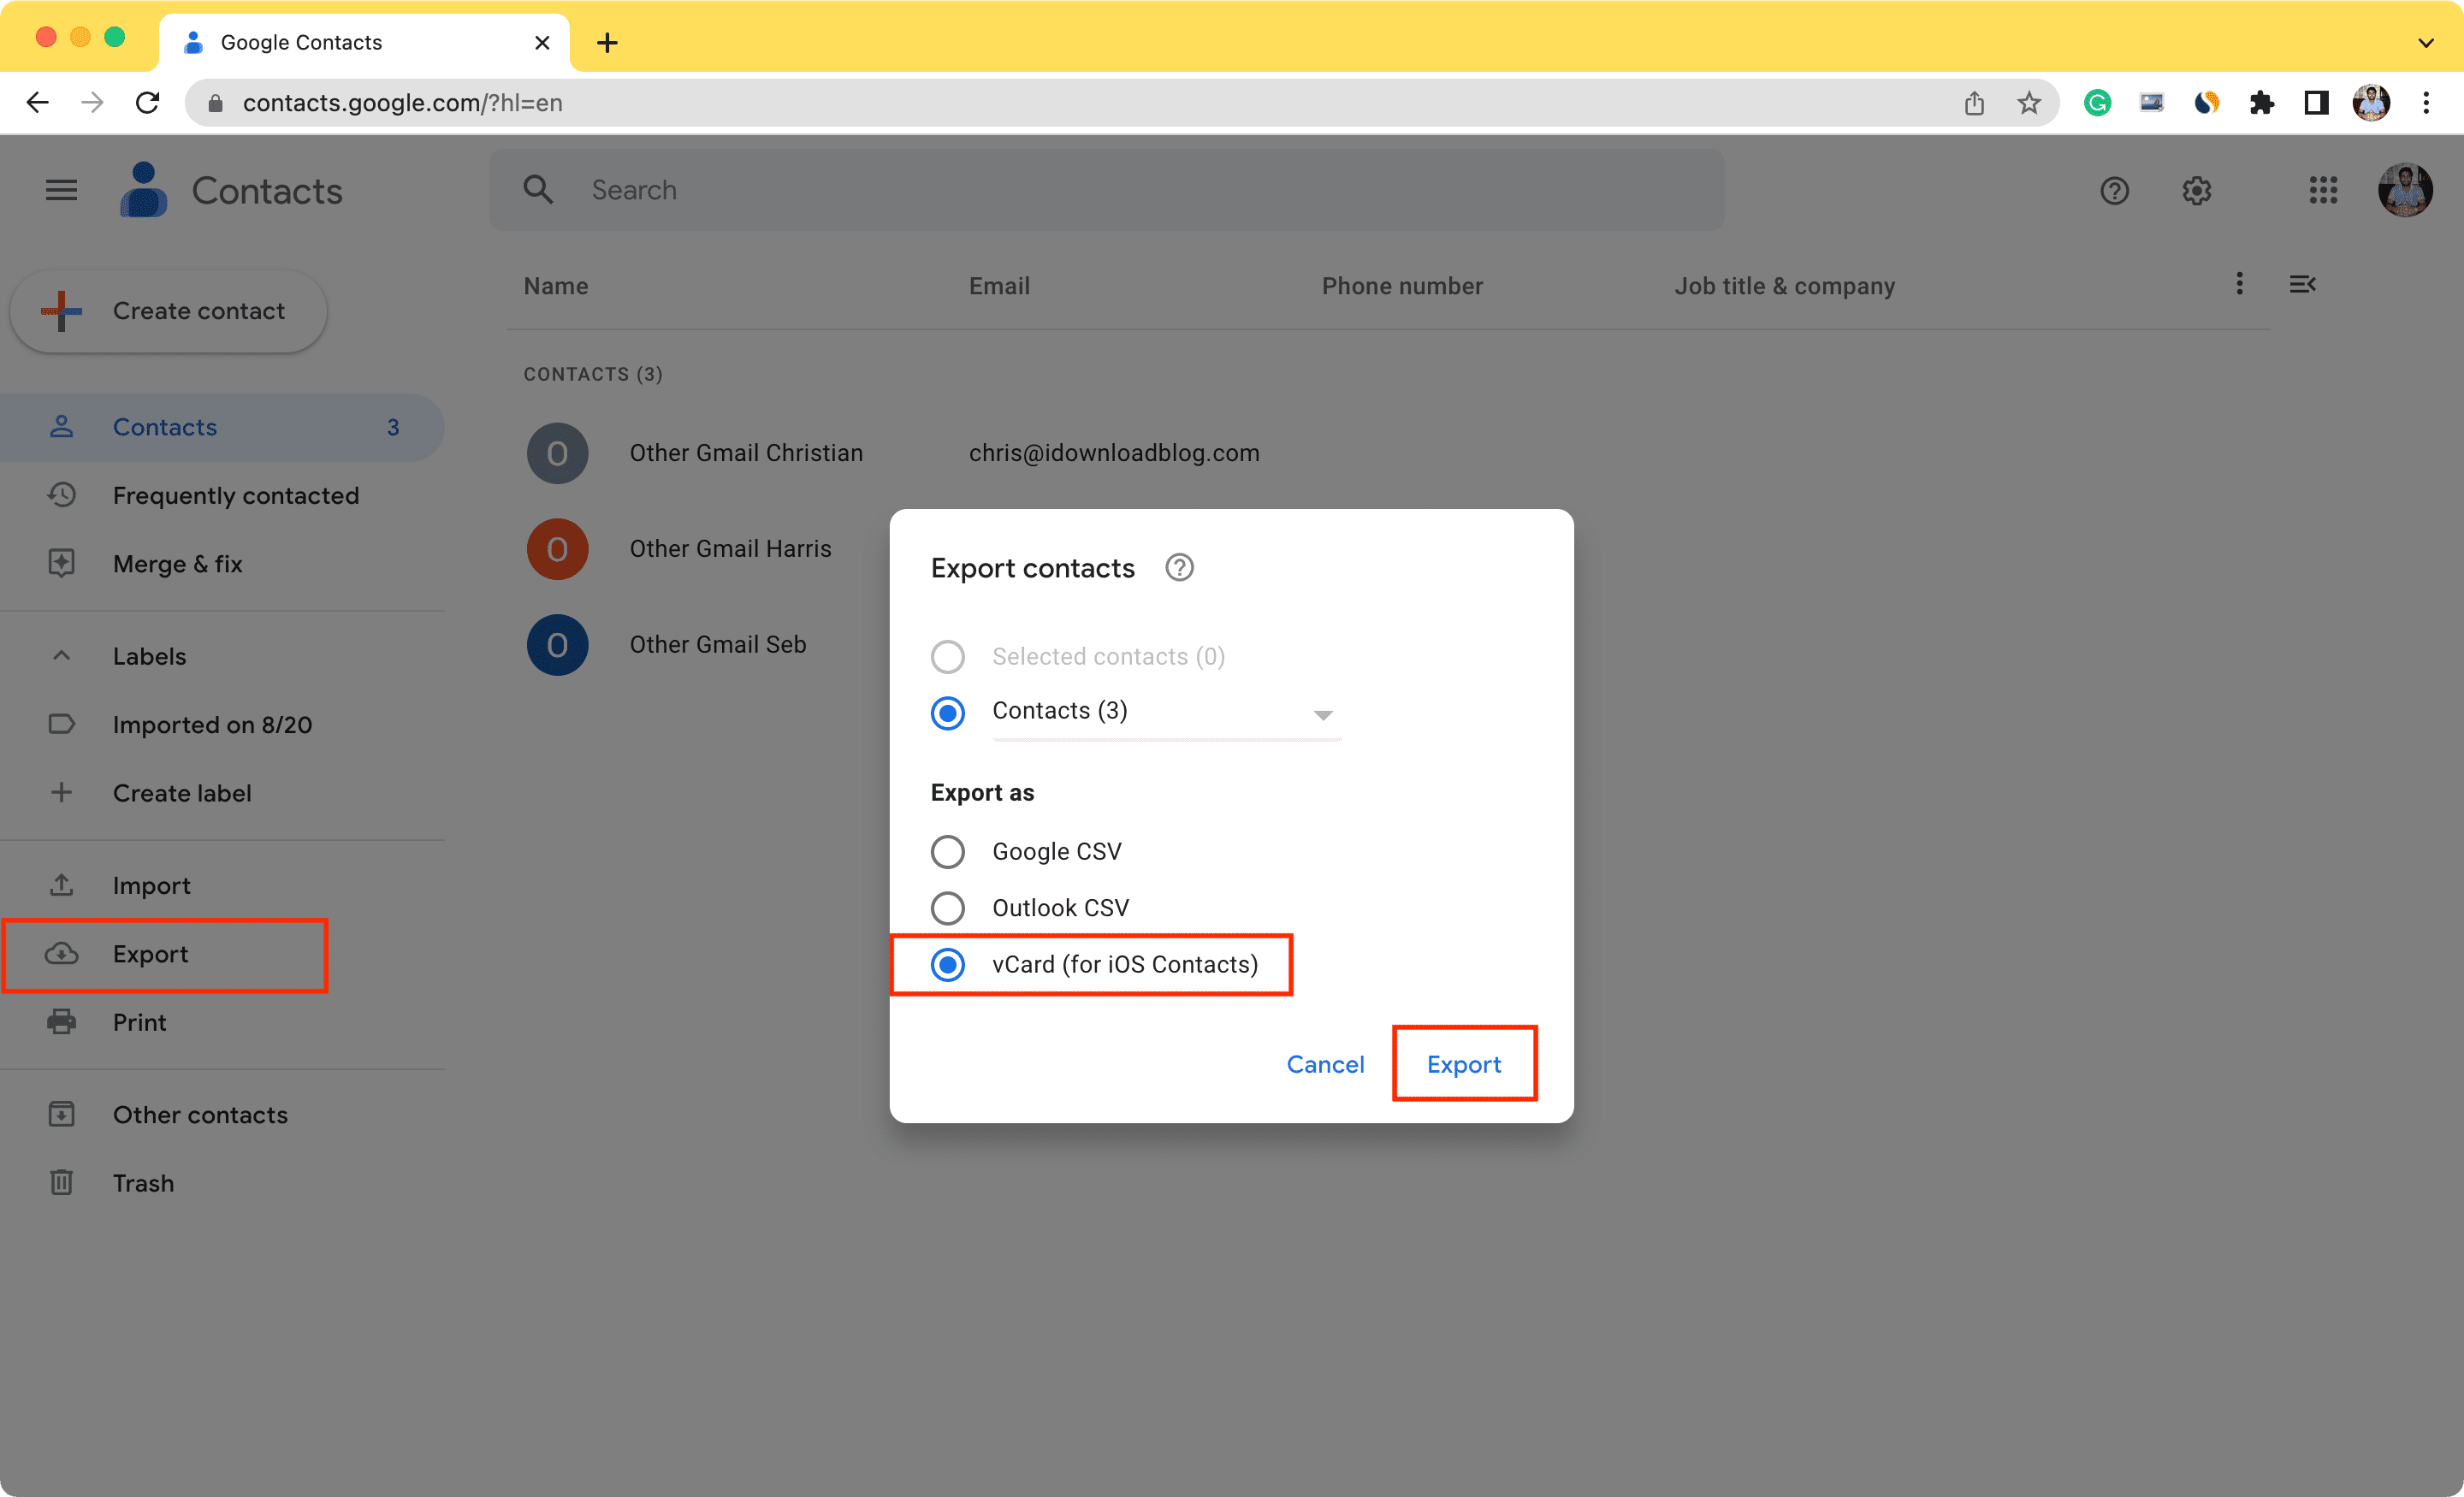Close the Google Contacts tab

pos(542,43)
